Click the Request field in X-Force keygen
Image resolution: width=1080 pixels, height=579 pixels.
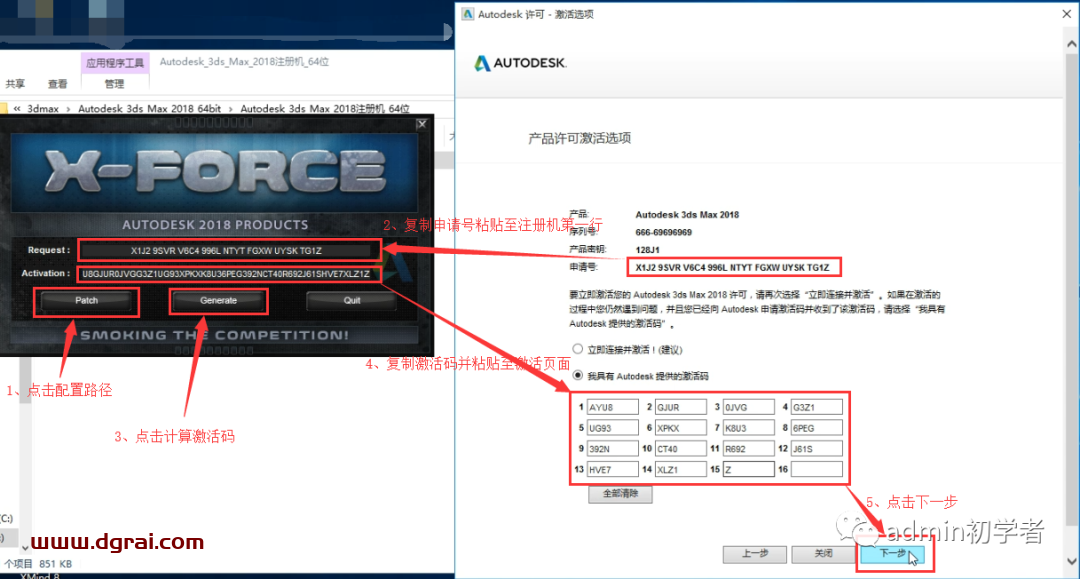click(228, 251)
